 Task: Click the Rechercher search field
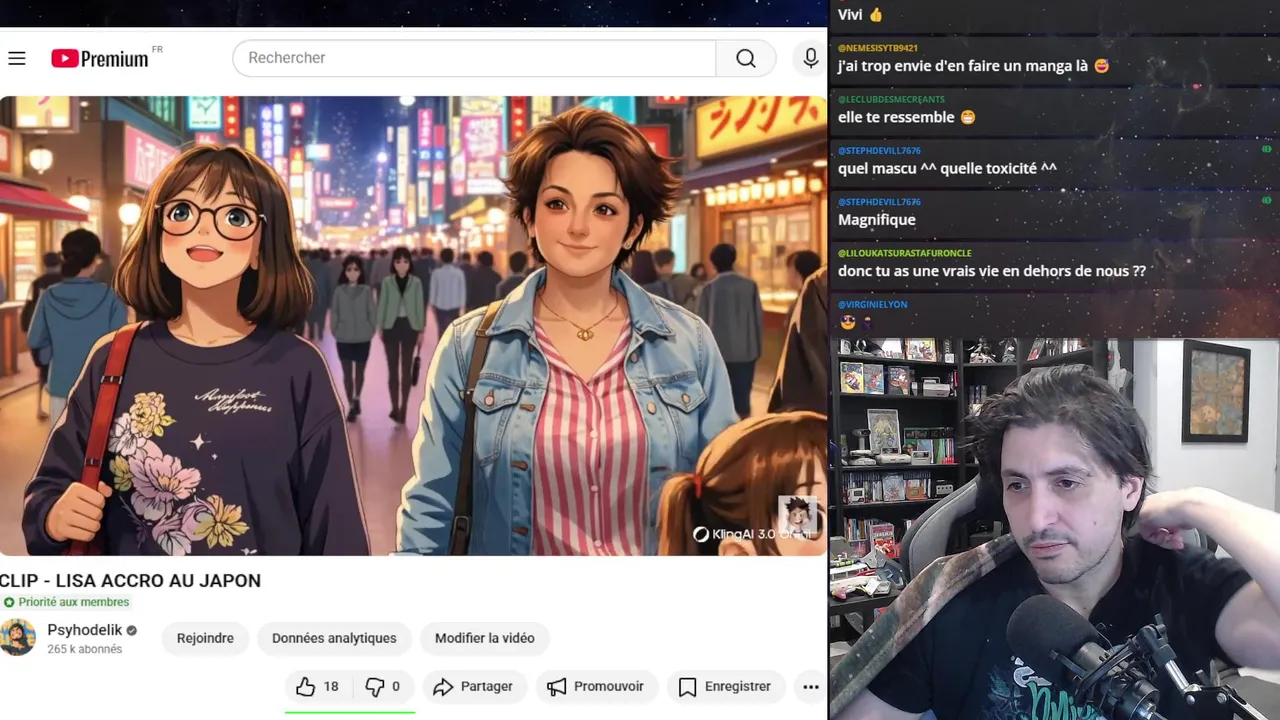point(474,58)
